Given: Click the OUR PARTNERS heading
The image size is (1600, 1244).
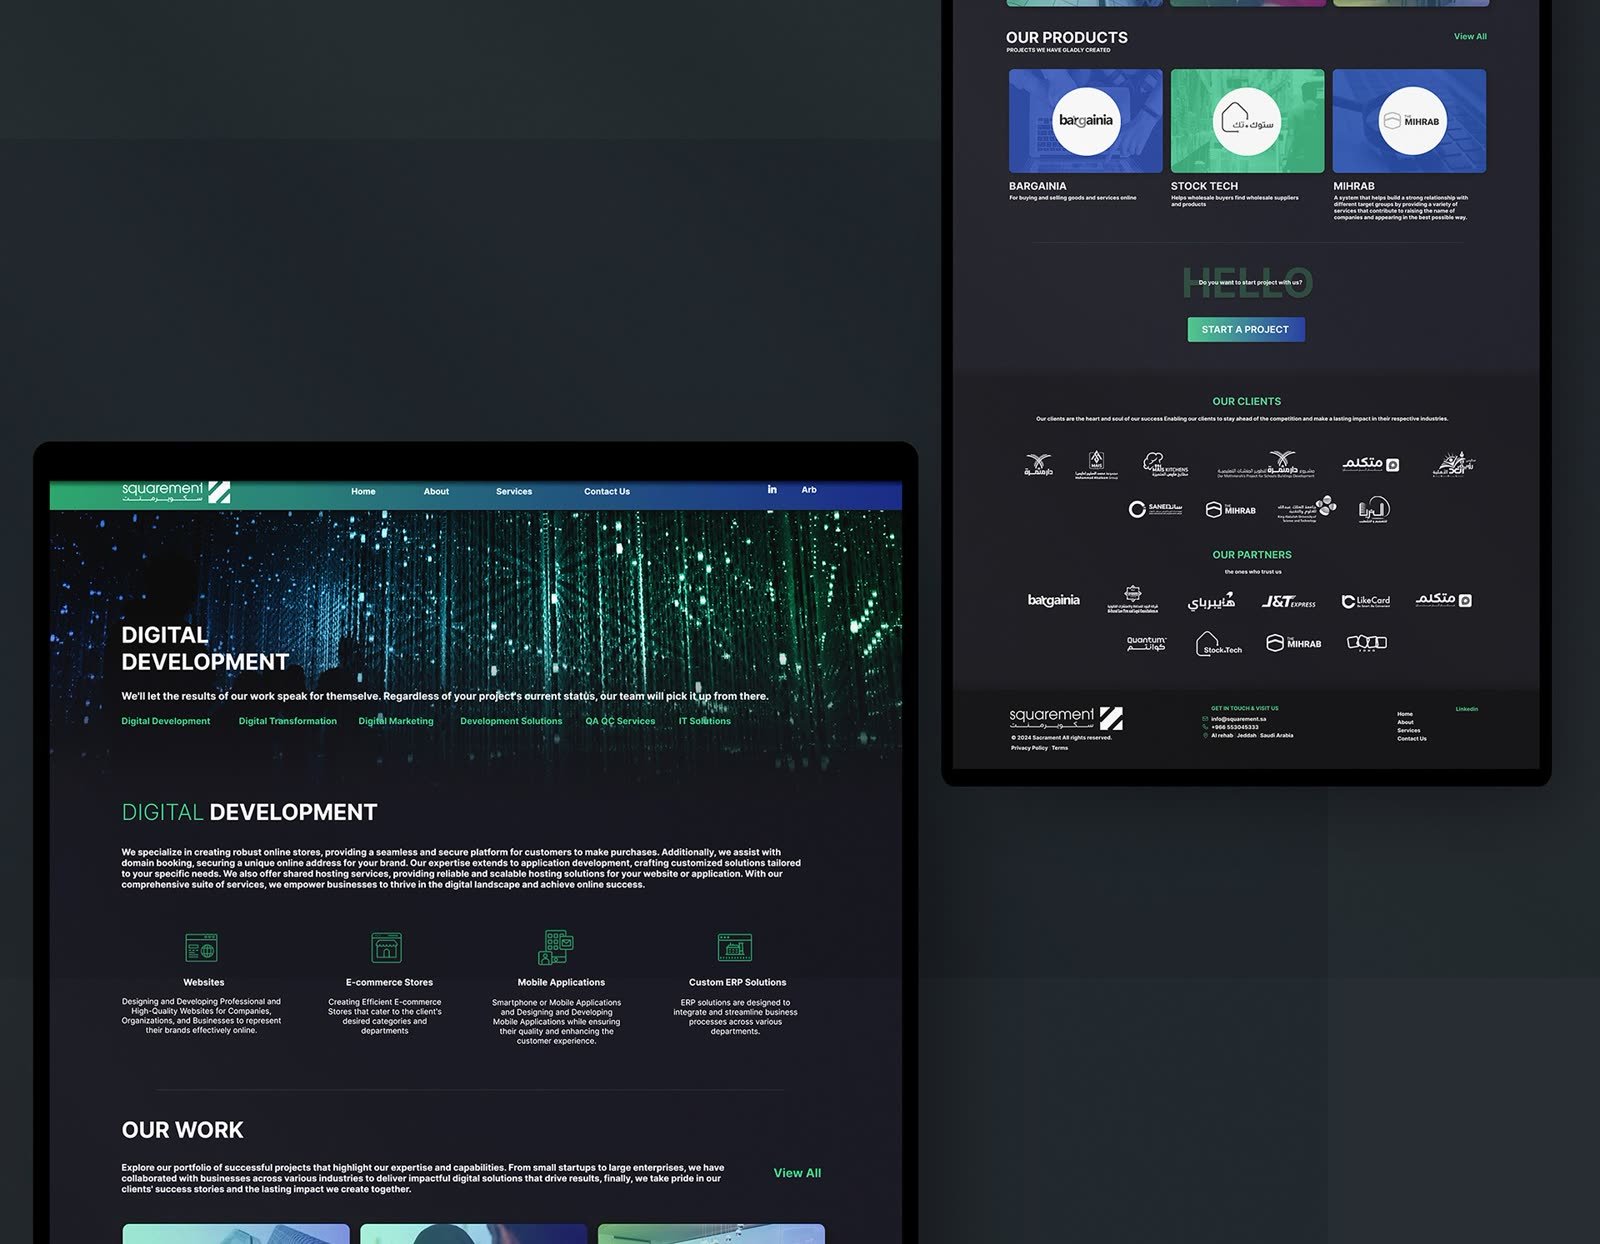Looking at the screenshot, I should pyautogui.click(x=1252, y=555).
